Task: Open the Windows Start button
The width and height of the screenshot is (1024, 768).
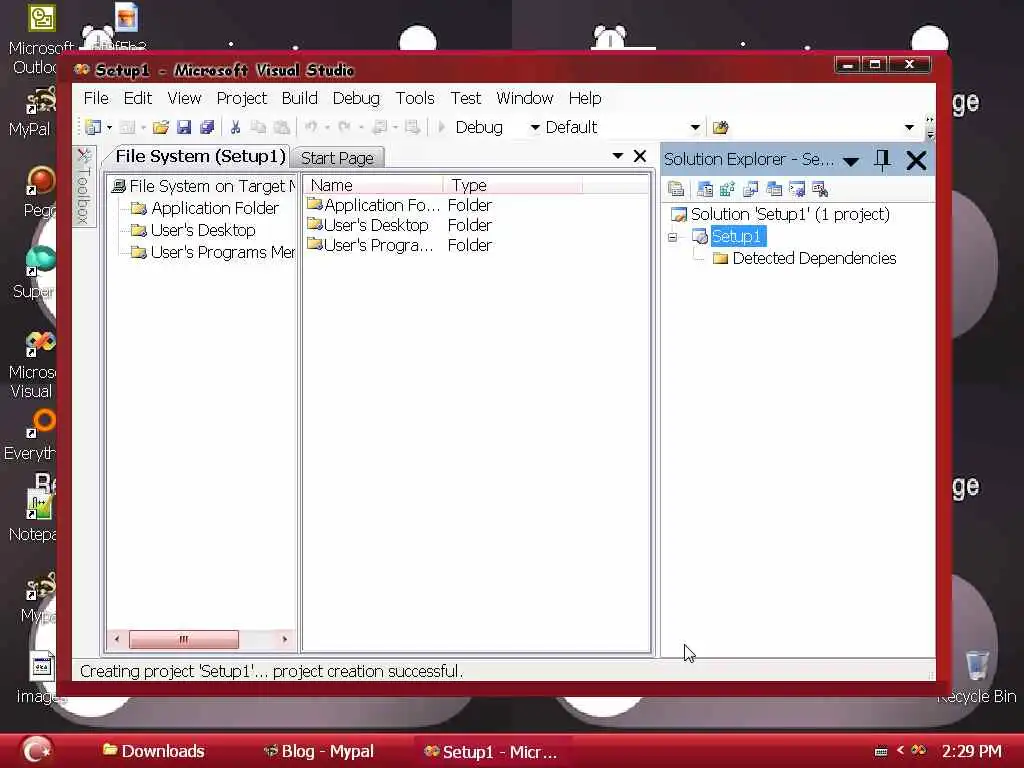Action: click(37, 750)
